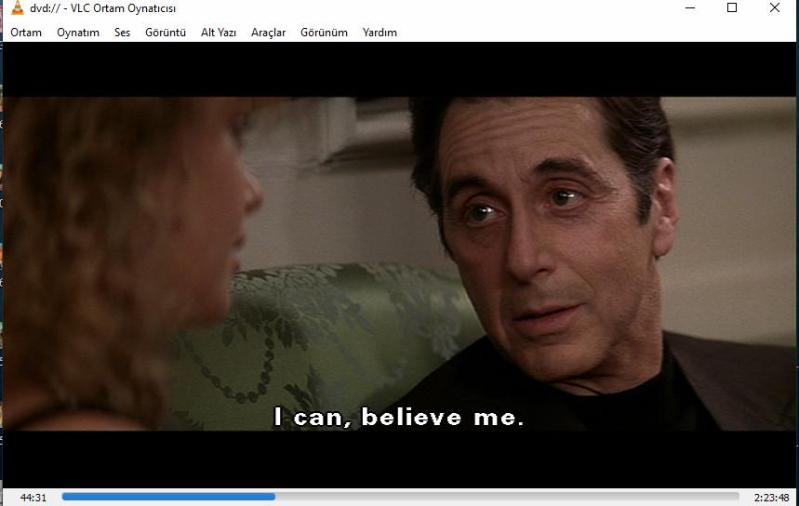Click the man's face in the video
The image size is (799, 506).
[x=540, y=240]
